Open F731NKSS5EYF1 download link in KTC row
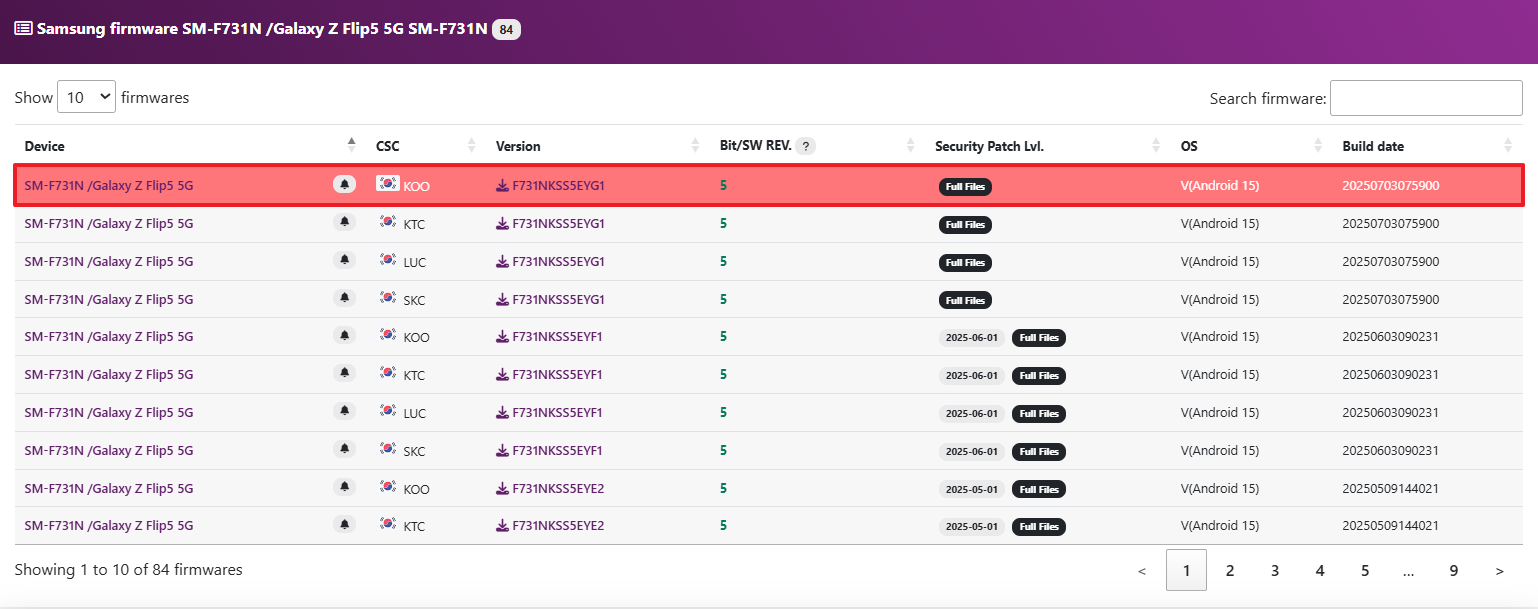 pos(549,374)
